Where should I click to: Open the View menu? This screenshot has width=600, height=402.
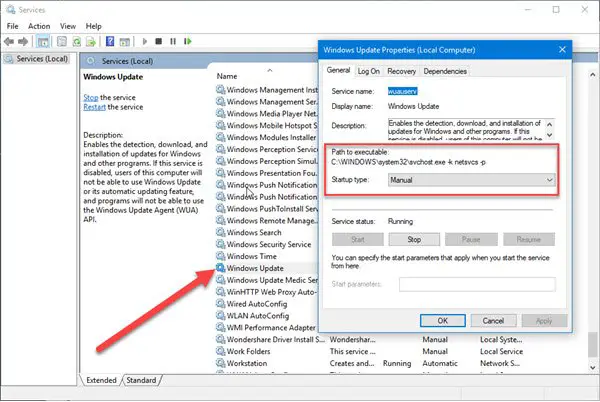pos(68,26)
